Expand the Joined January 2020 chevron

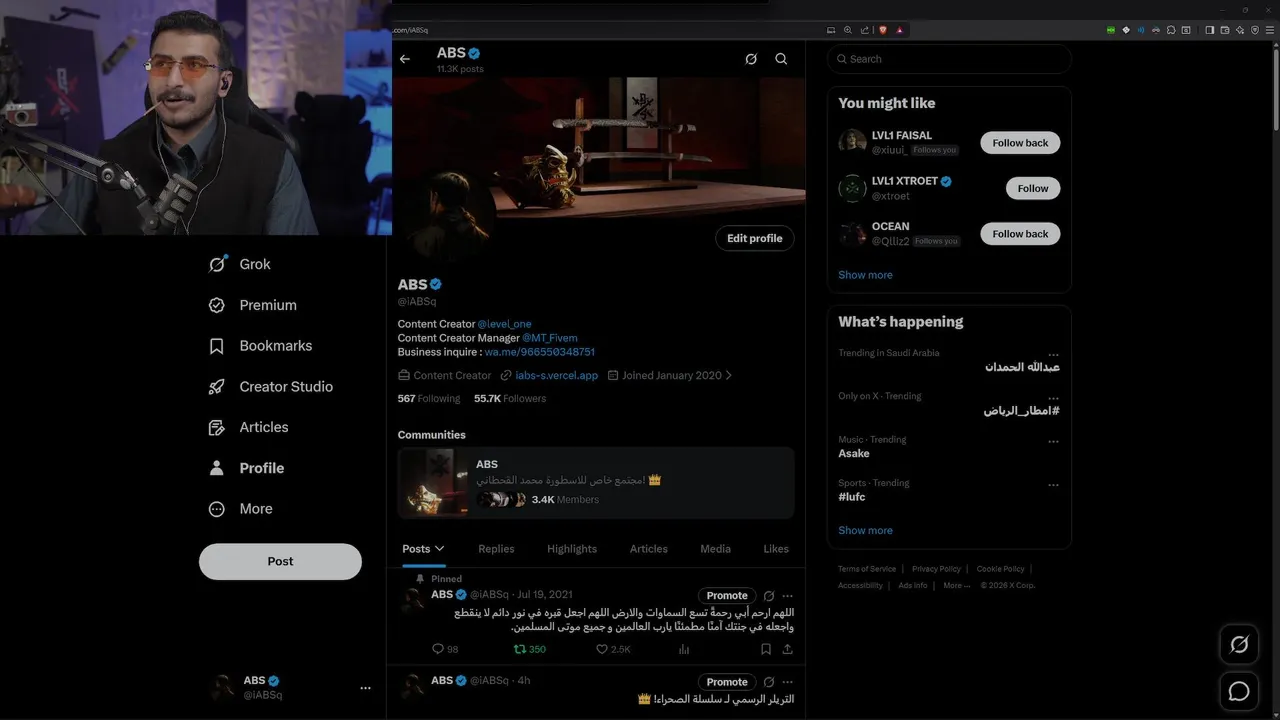[x=728, y=376]
